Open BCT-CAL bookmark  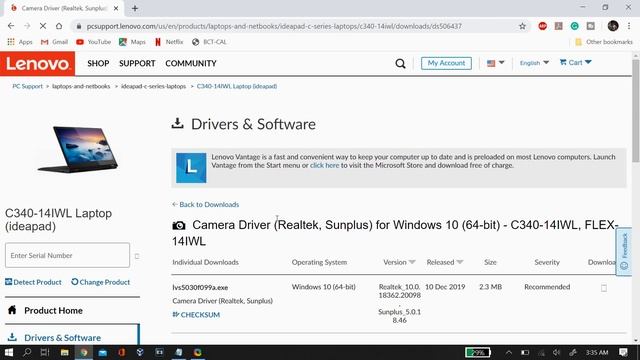point(209,42)
